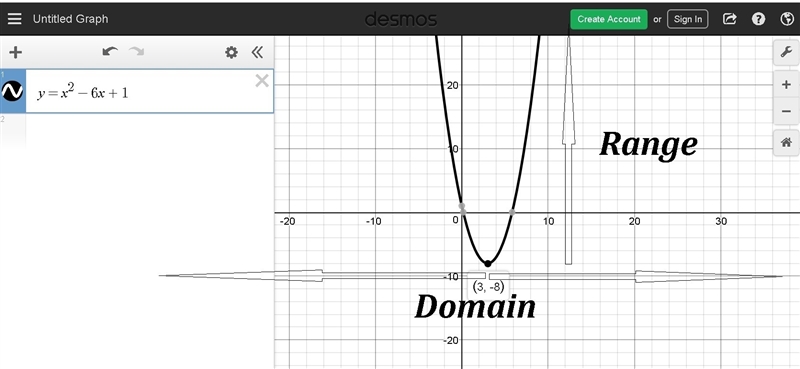The width and height of the screenshot is (800, 369).
Task: Add a new expression item
Action: pyautogui.click(x=16, y=52)
